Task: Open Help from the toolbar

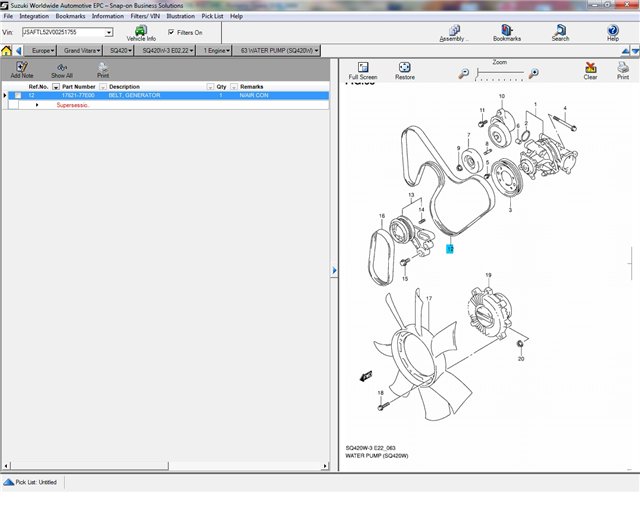Action: [x=612, y=31]
